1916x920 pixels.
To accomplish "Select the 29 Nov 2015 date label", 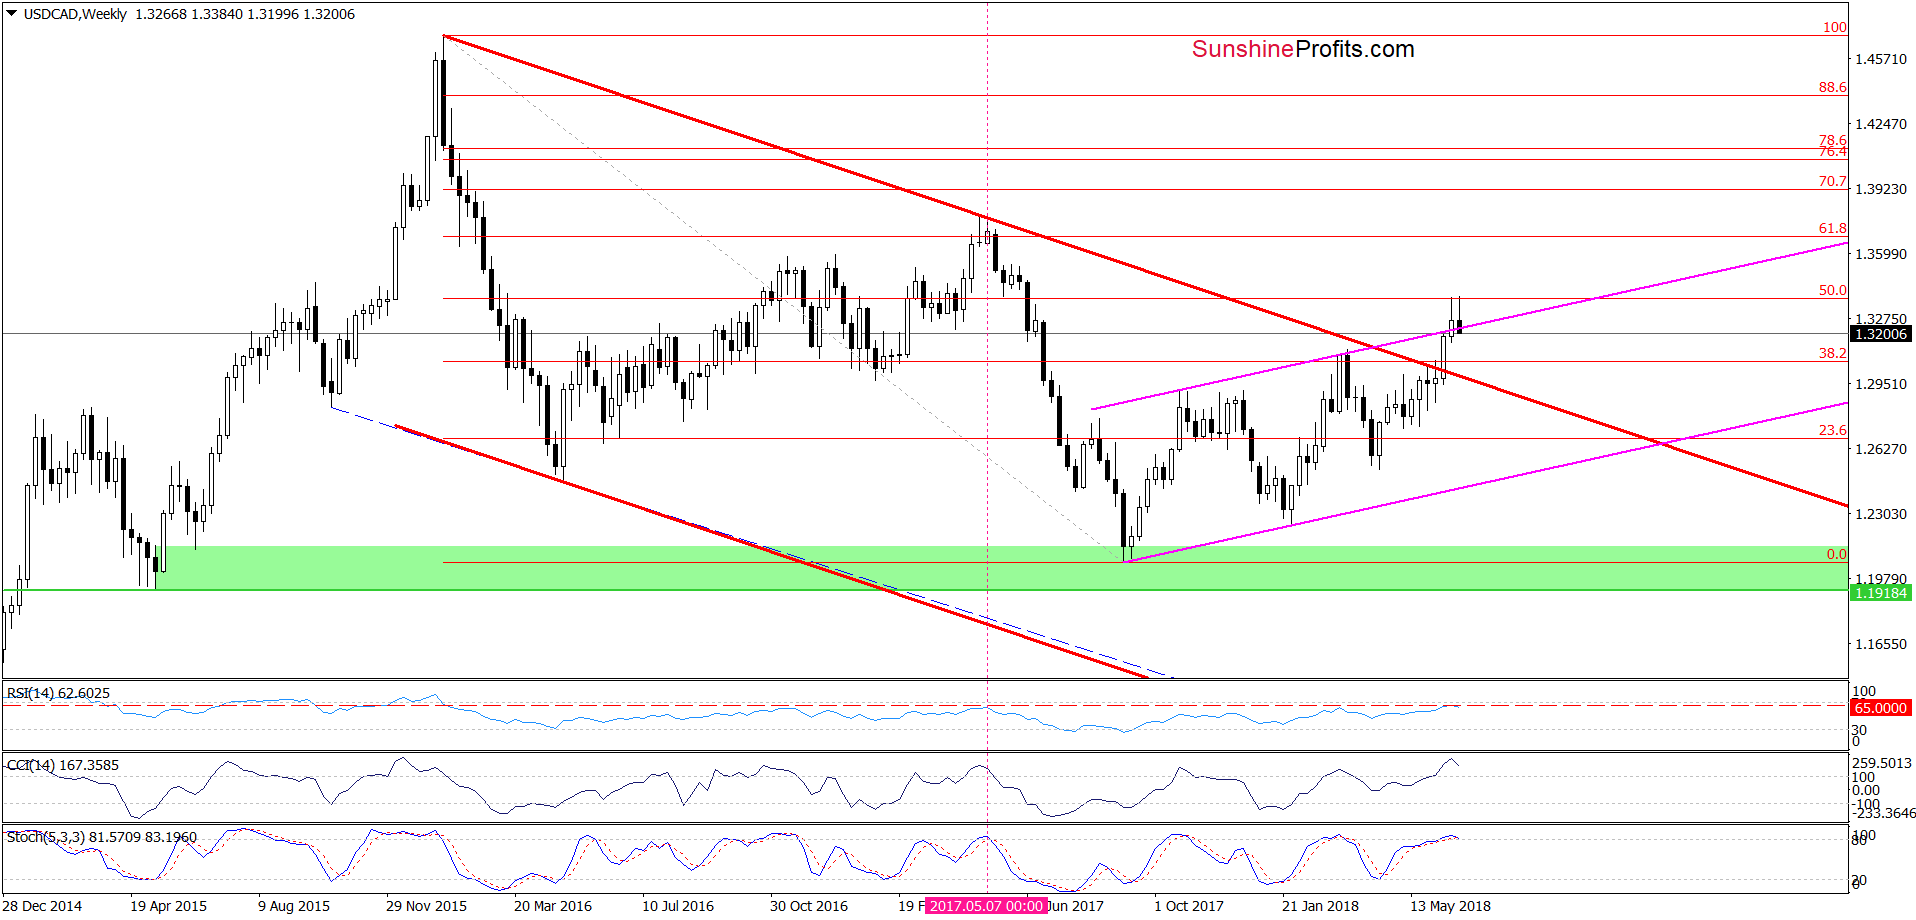I will click(426, 906).
